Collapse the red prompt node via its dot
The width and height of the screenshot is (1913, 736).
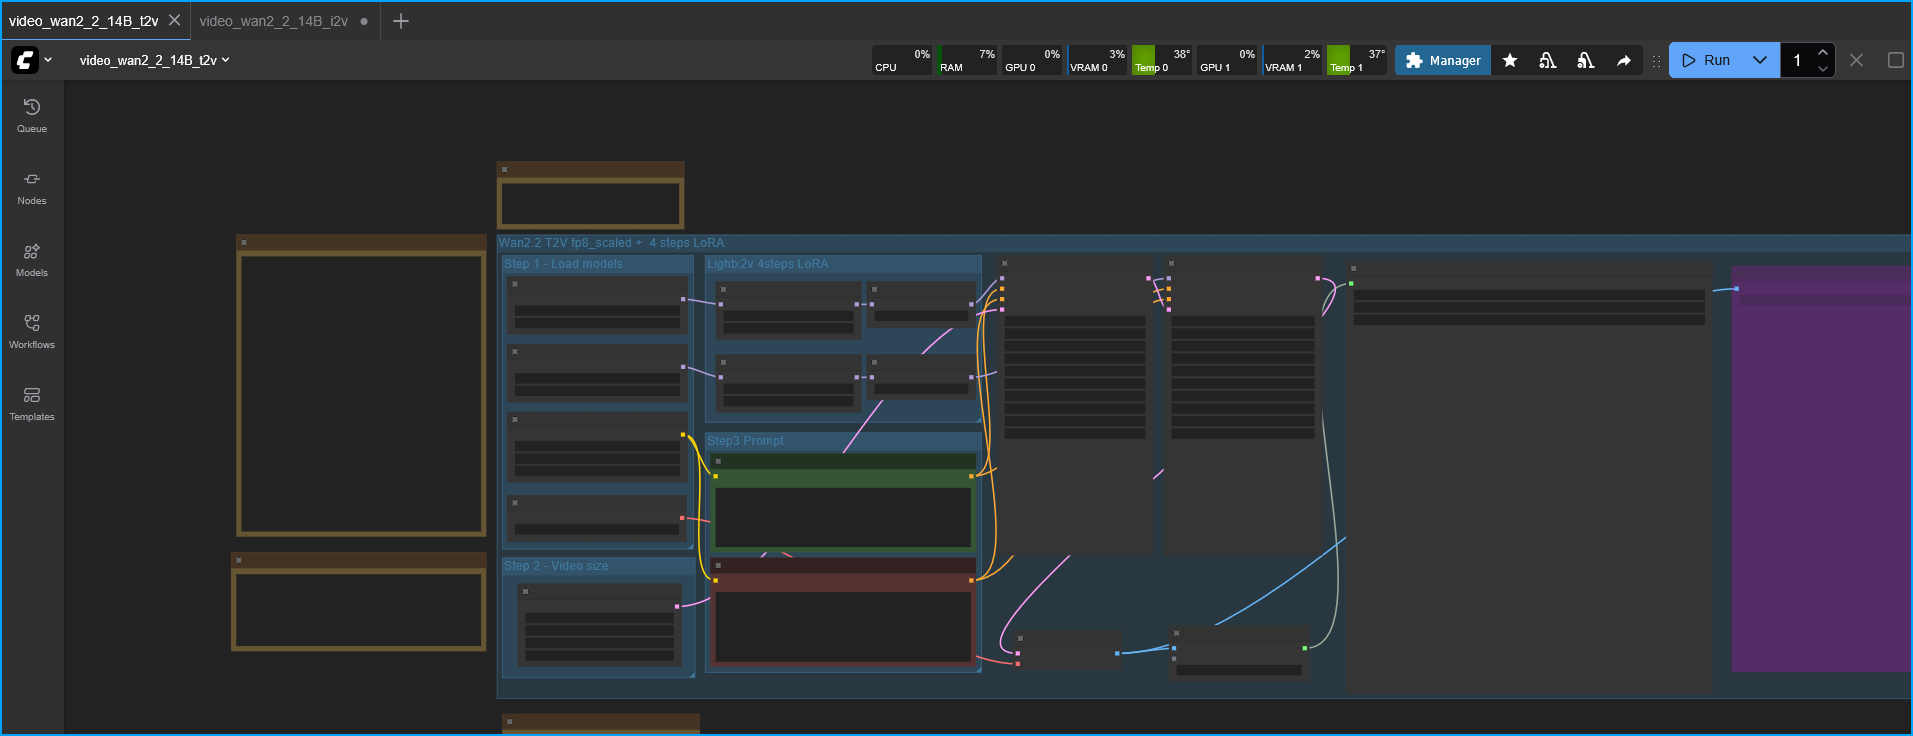click(x=718, y=565)
